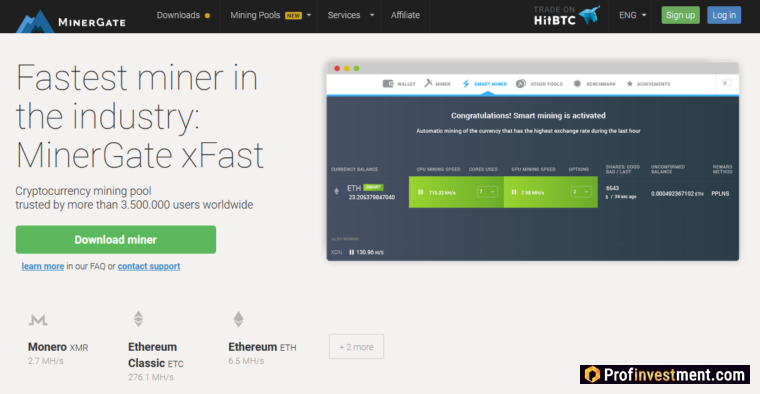Click the unconfirmed balance 0.000492367102 ETH
The image size is (760, 394).
(x=677, y=193)
